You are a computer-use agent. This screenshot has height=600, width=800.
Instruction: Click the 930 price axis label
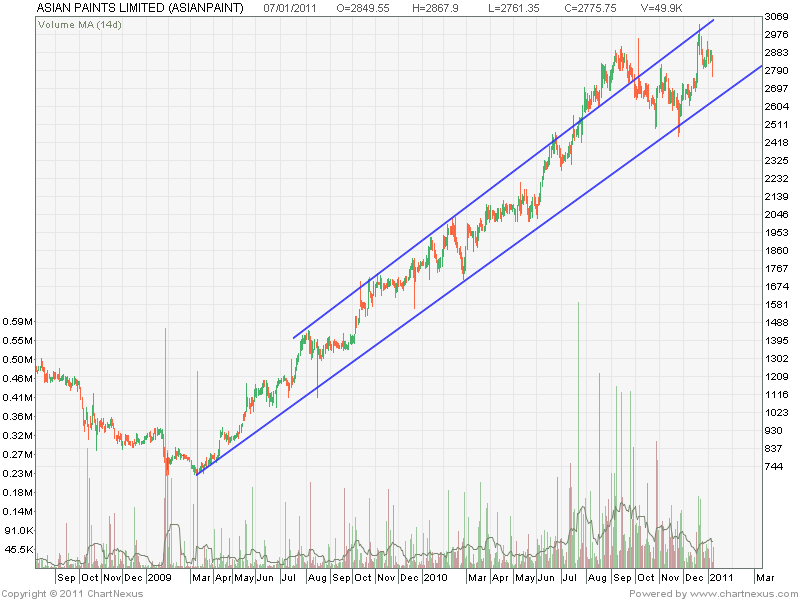(x=773, y=431)
